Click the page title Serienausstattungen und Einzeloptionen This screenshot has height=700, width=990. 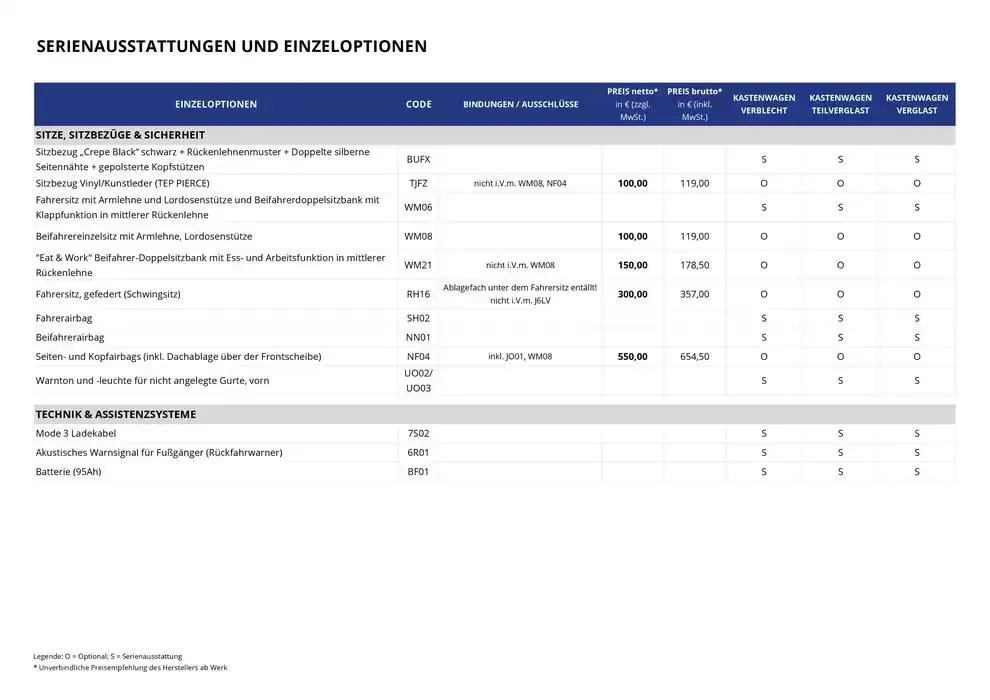[231, 46]
